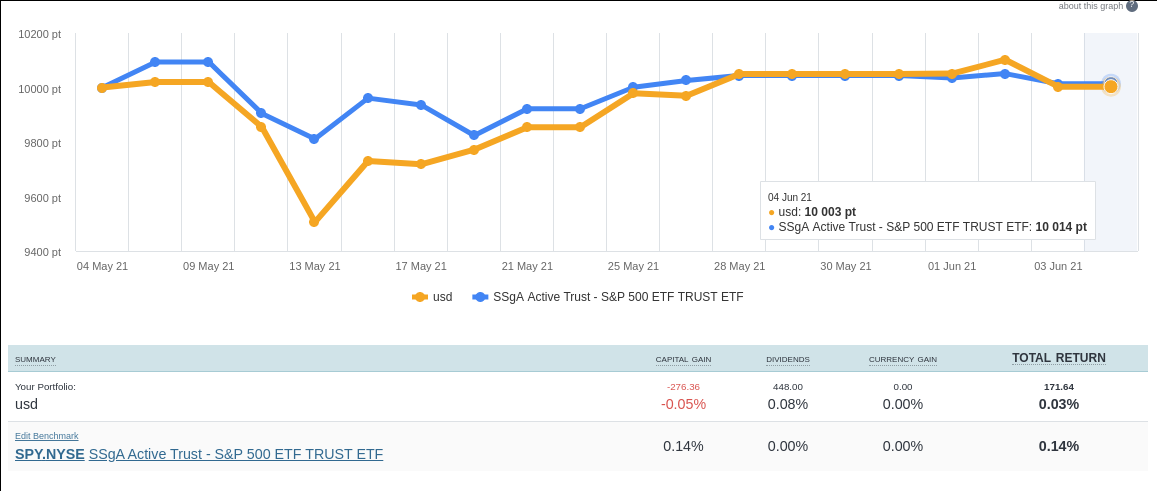
Task: Click the orange peak point before 03 Jun
Action: click(x=1005, y=60)
